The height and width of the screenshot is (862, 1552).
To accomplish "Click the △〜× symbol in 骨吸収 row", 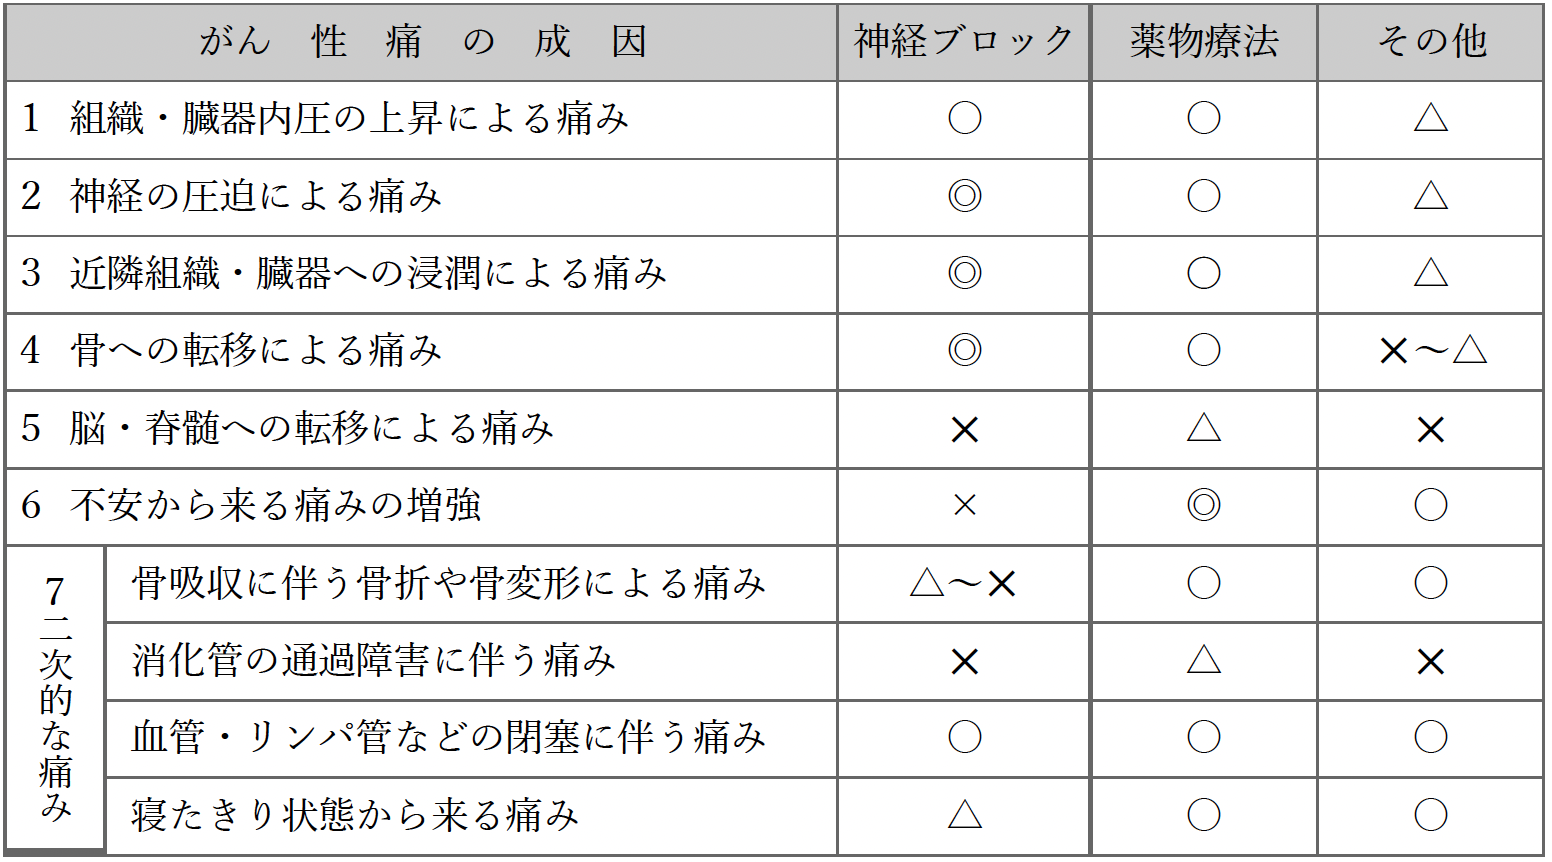I will pos(964,583).
